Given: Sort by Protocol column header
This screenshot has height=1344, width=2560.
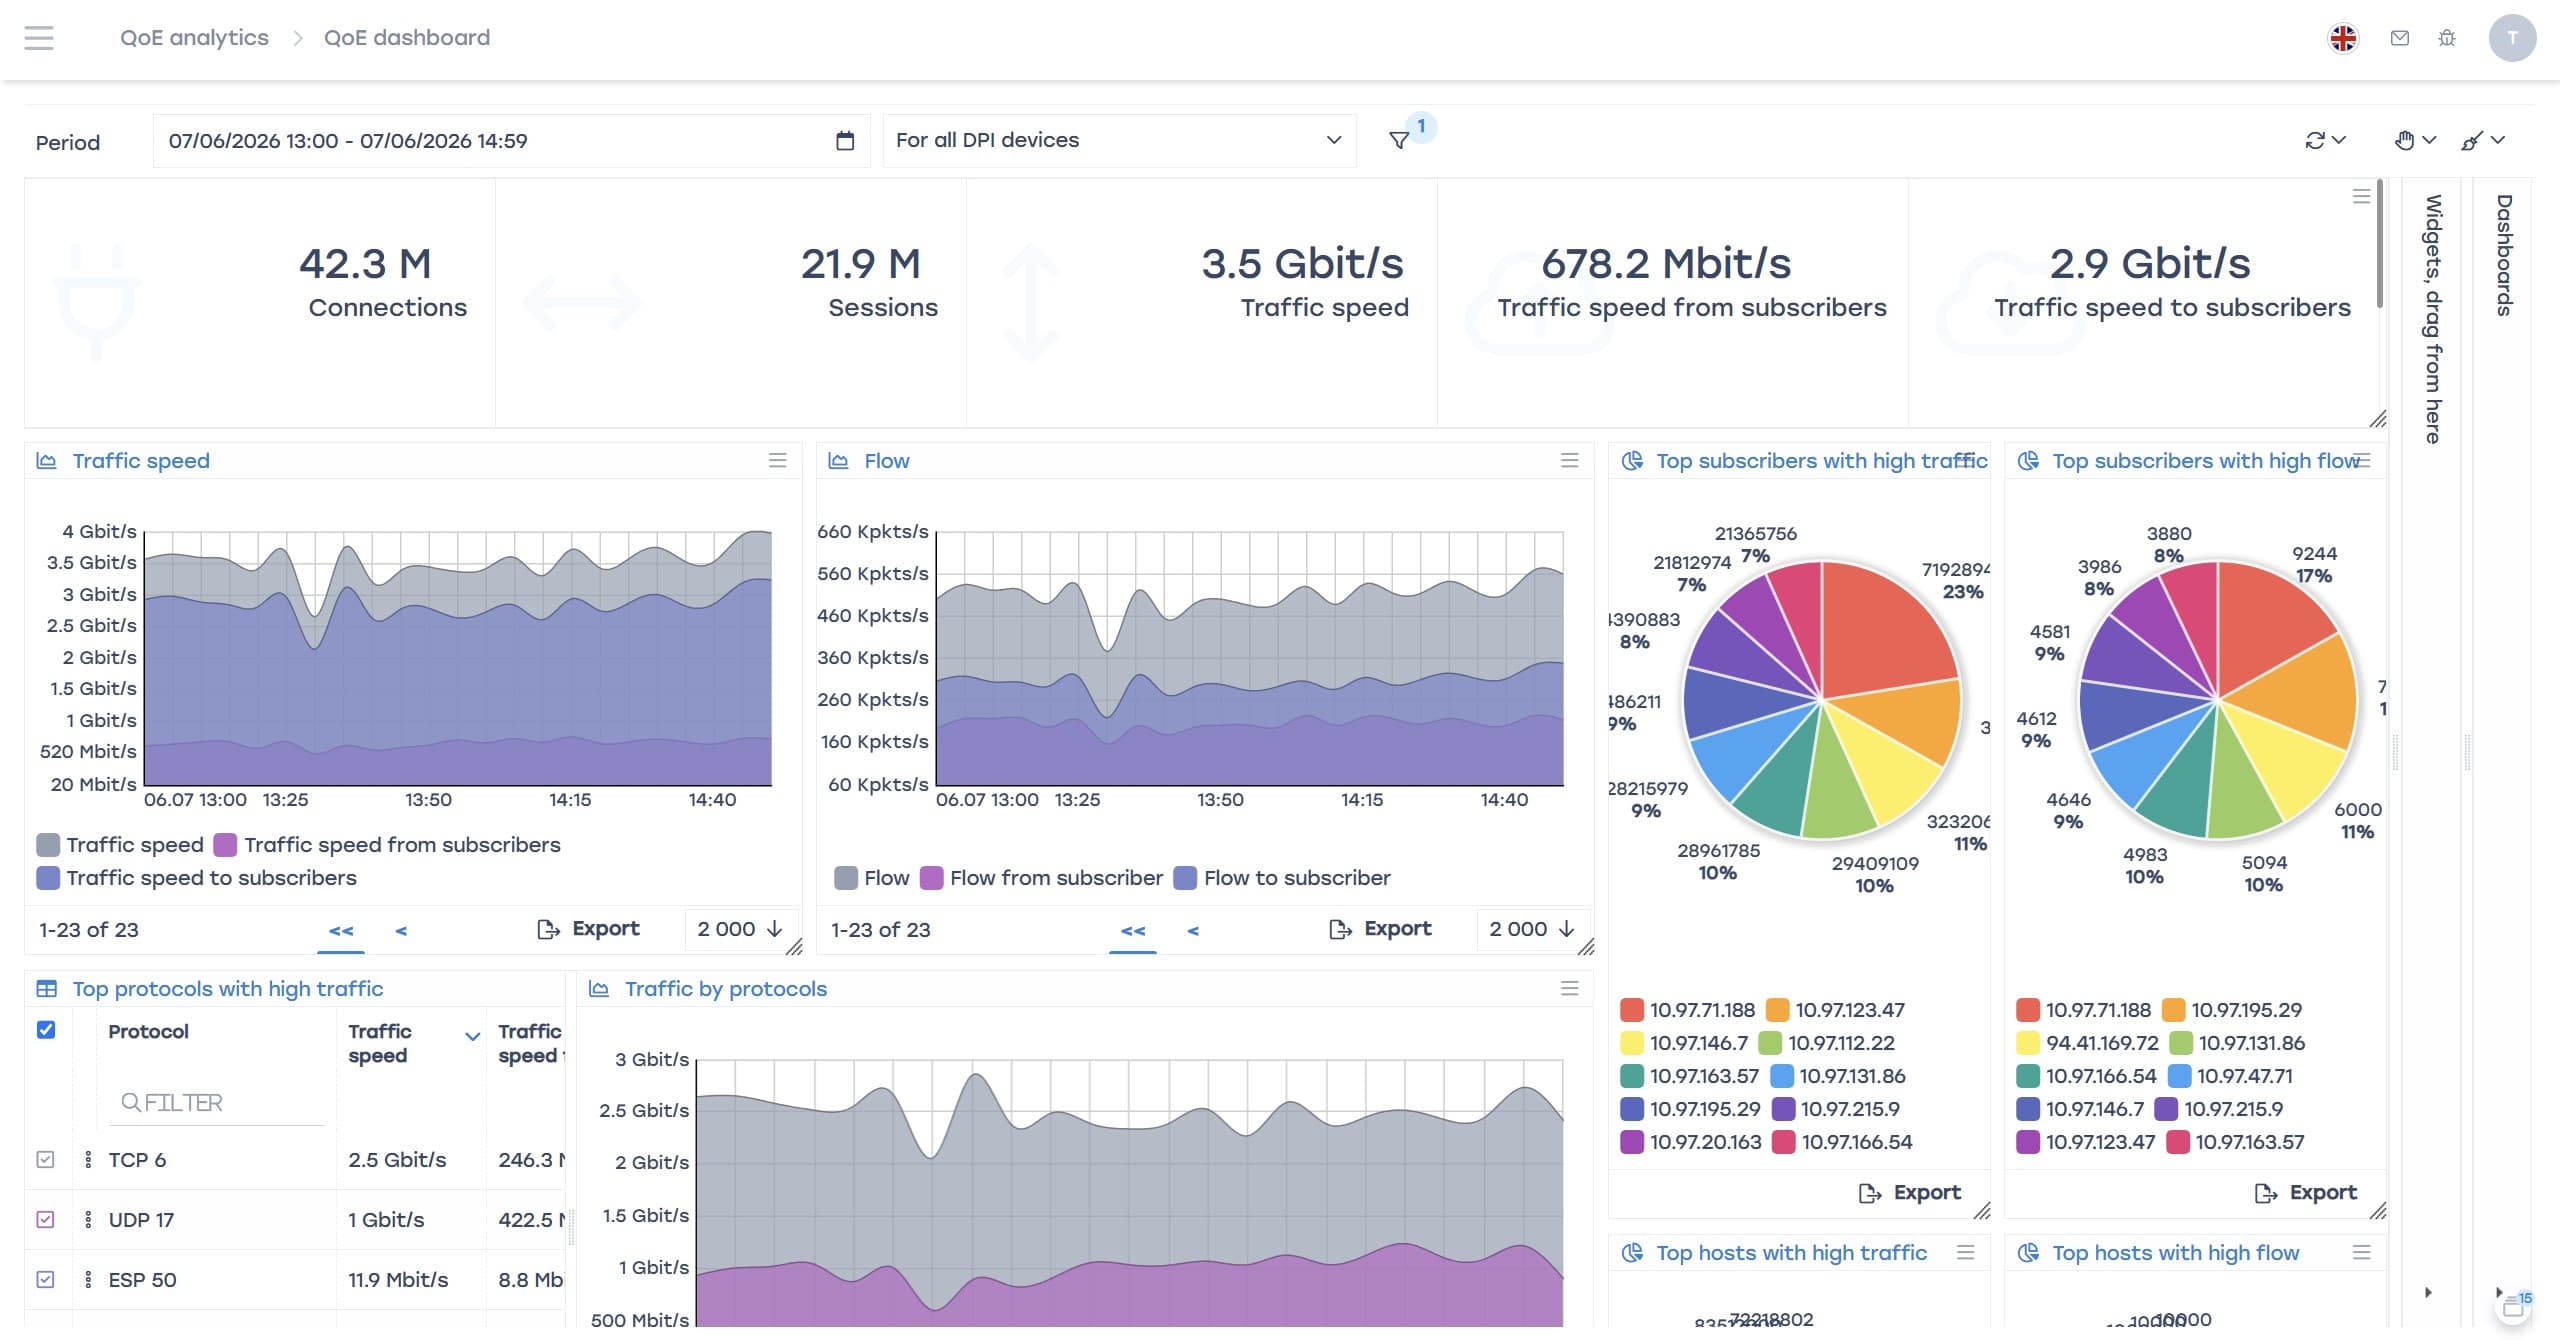Looking at the screenshot, I should (x=148, y=1031).
